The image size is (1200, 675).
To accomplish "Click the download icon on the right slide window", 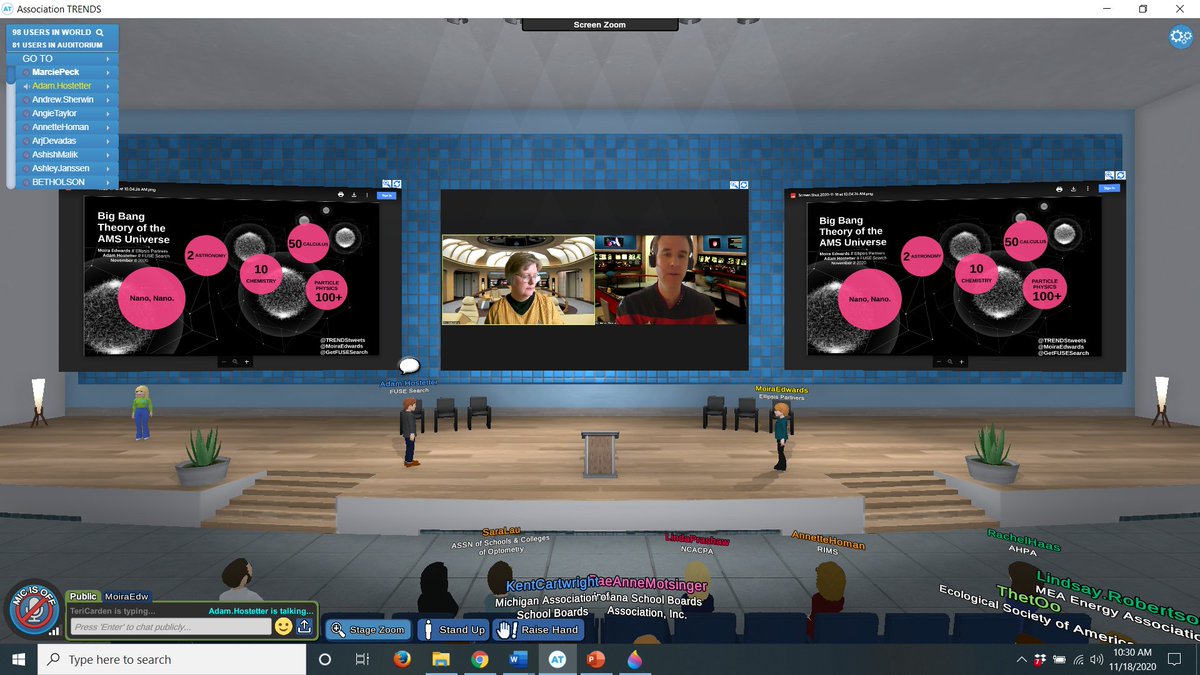I will pyautogui.click(x=1073, y=190).
